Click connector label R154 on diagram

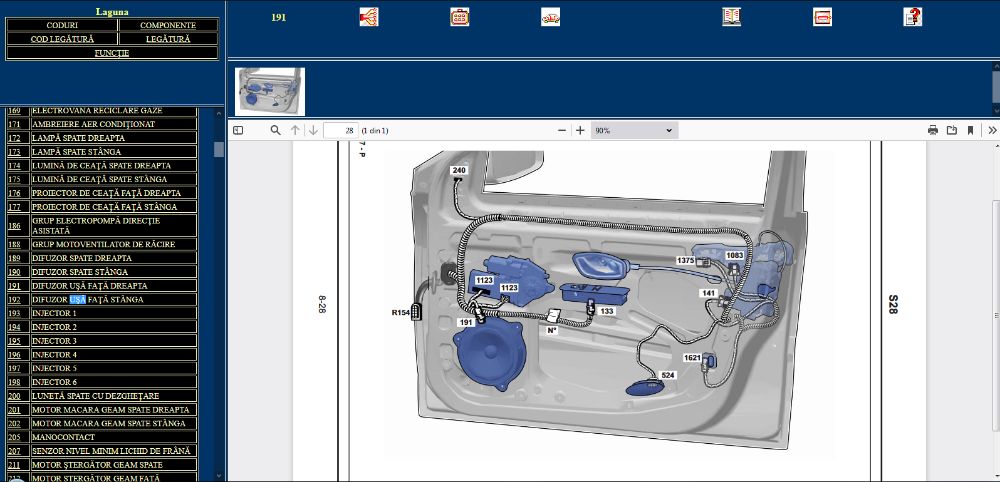[401, 312]
